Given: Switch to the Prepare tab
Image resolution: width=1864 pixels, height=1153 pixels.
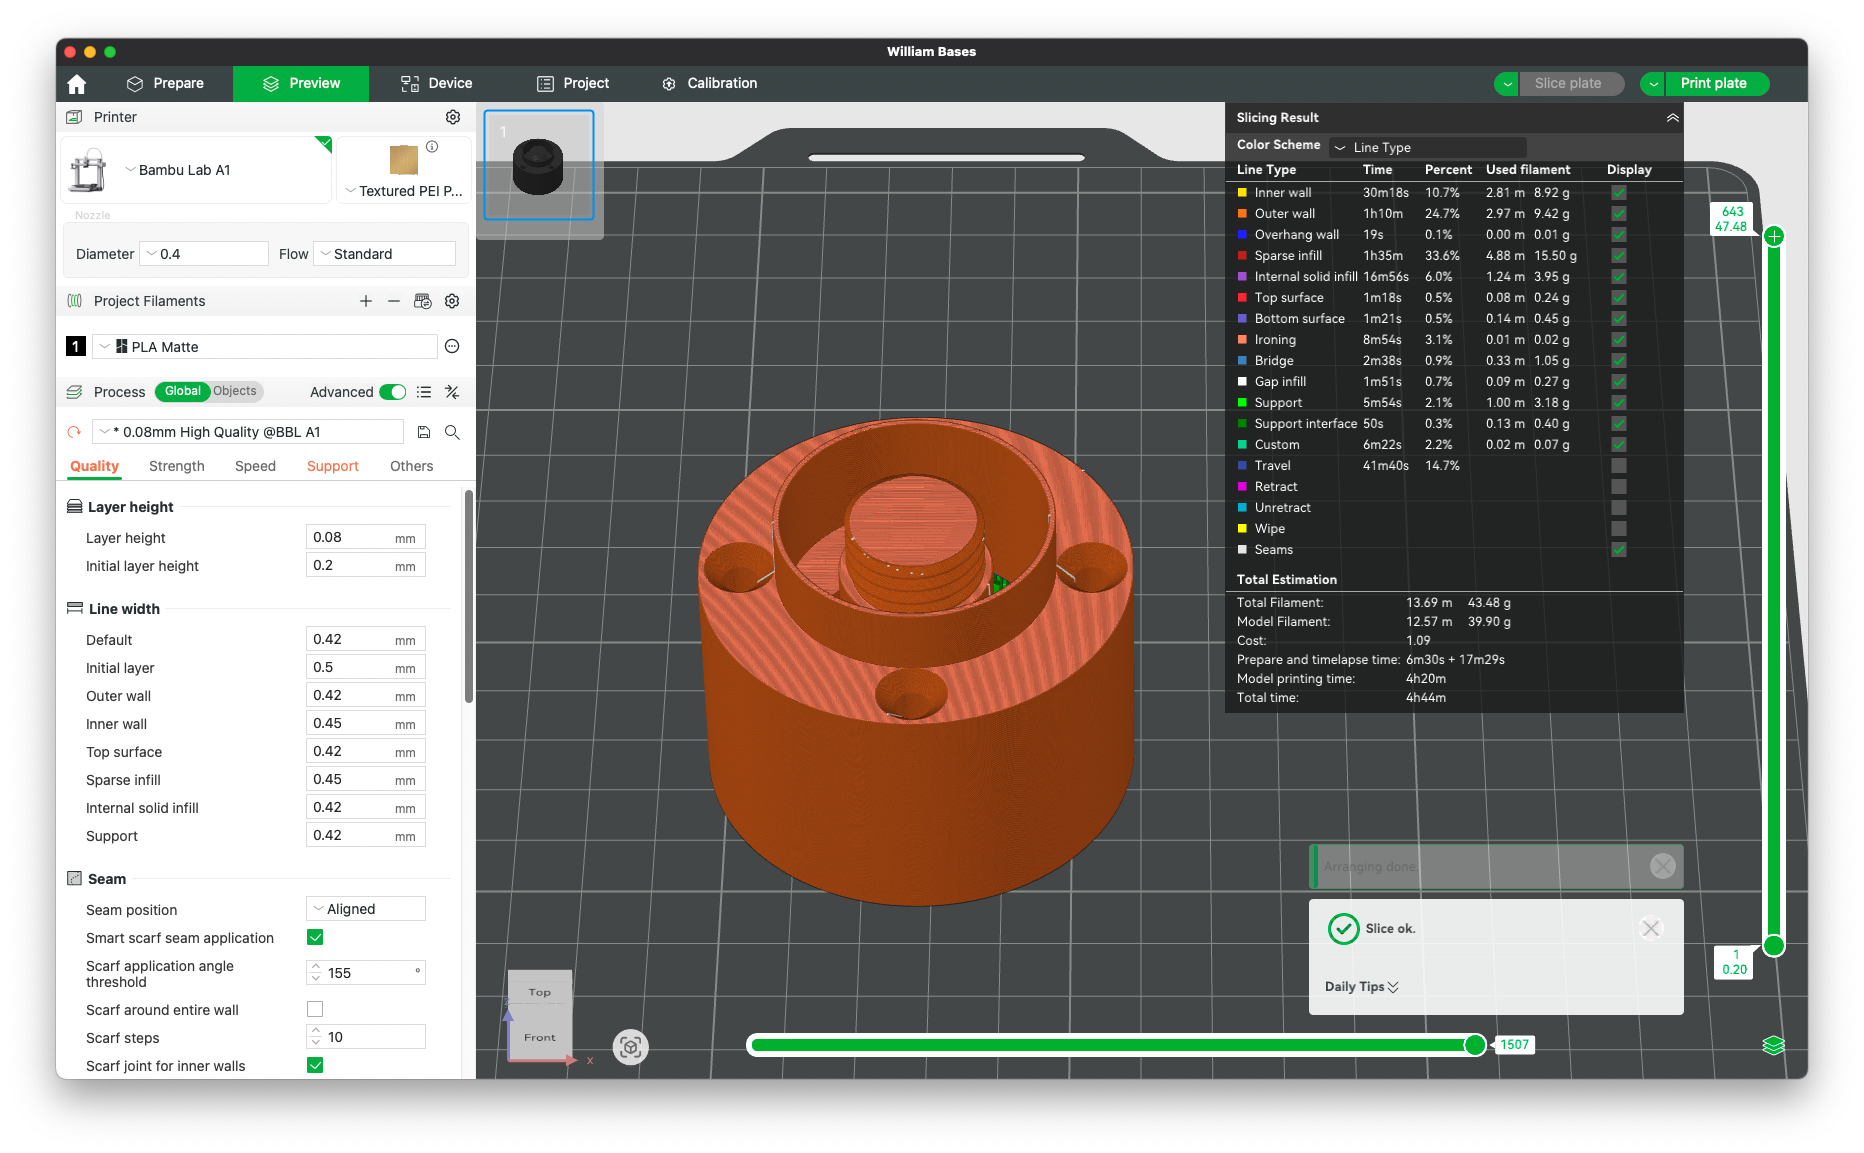Looking at the screenshot, I should pos(165,83).
